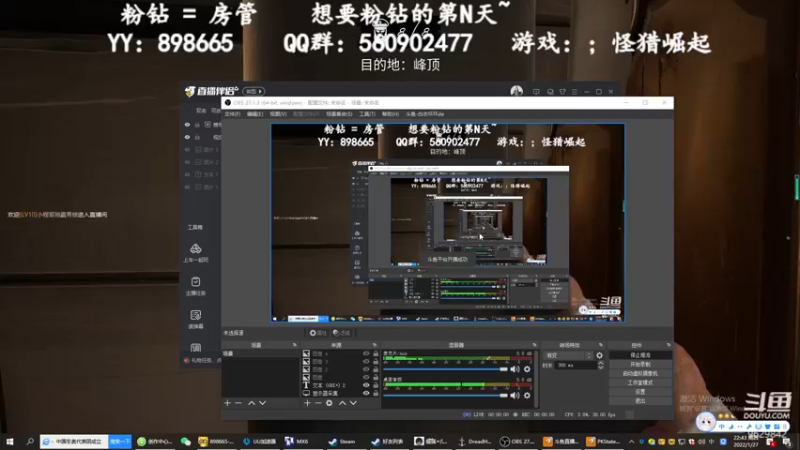Move source down with arrow icon
The image size is (800, 450).
click(x=353, y=403)
